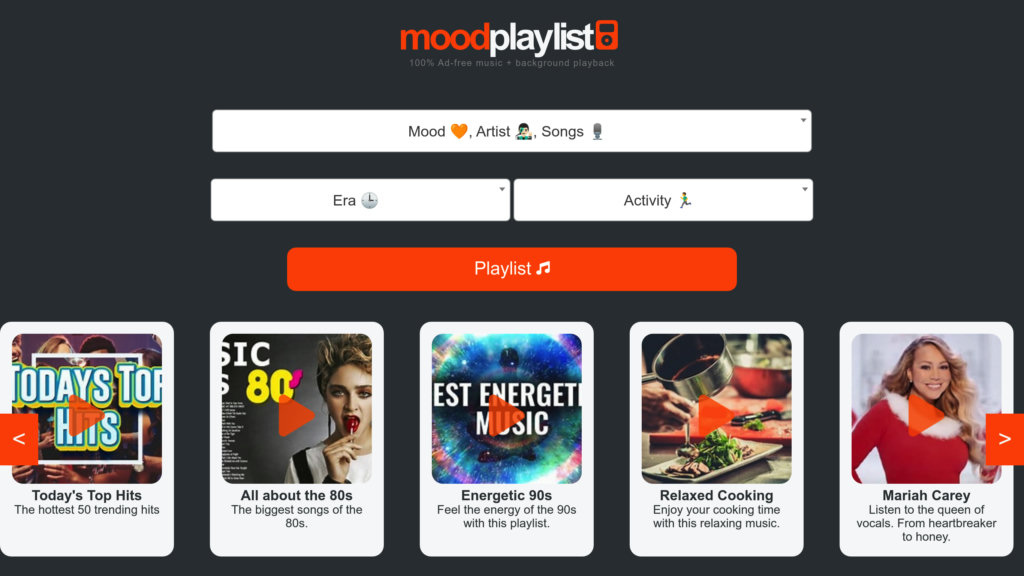
Task: Open the Relaxed Cooking title link
Action: click(x=716, y=496)
